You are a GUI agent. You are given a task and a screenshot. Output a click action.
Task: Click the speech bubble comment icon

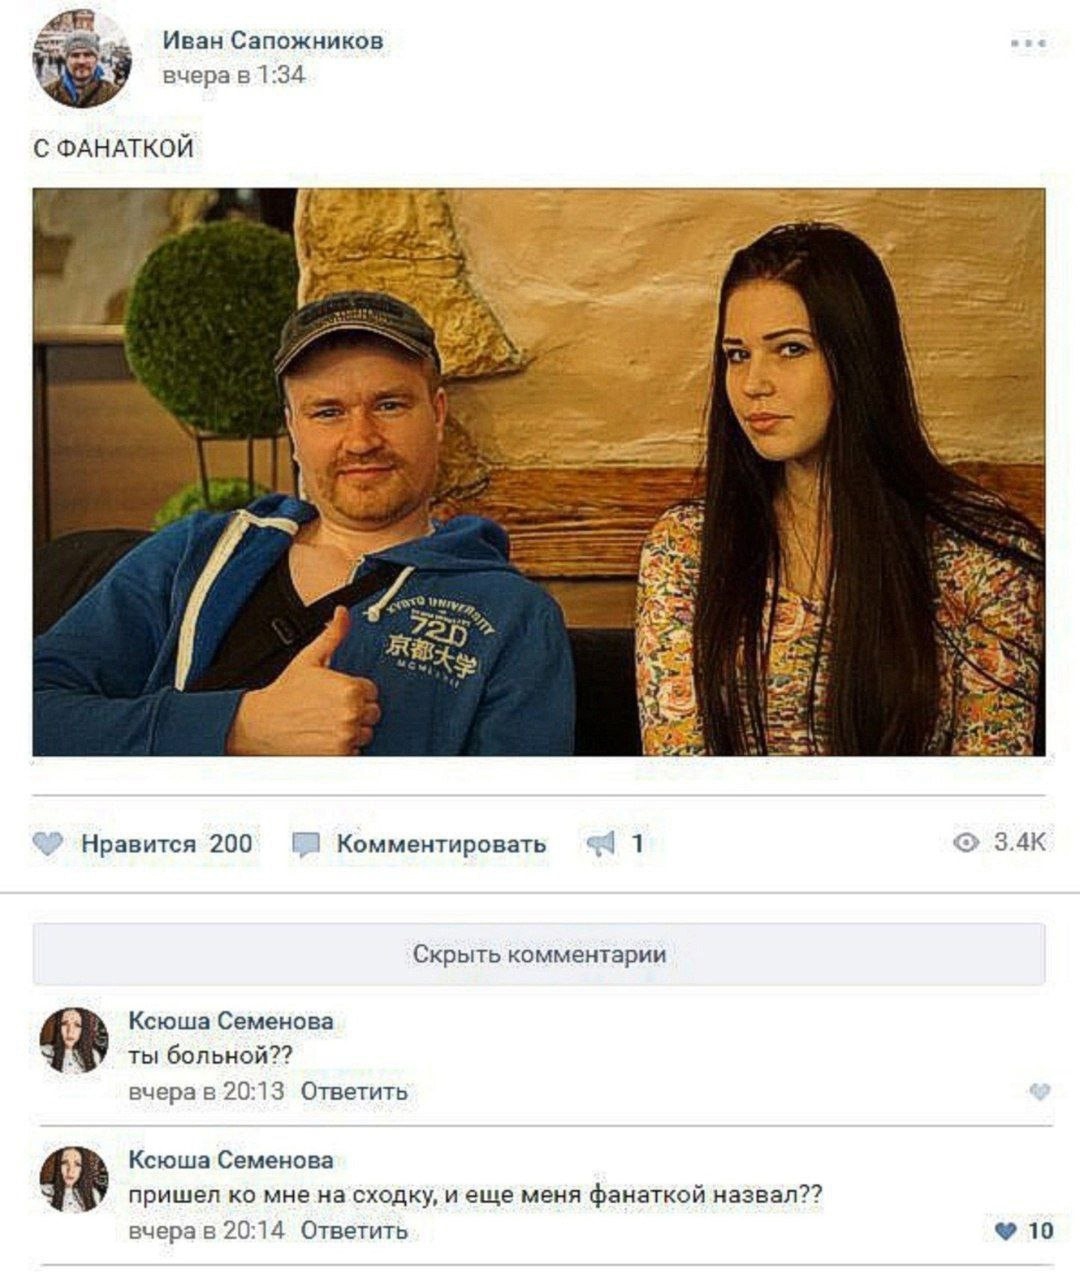point(305,845)
